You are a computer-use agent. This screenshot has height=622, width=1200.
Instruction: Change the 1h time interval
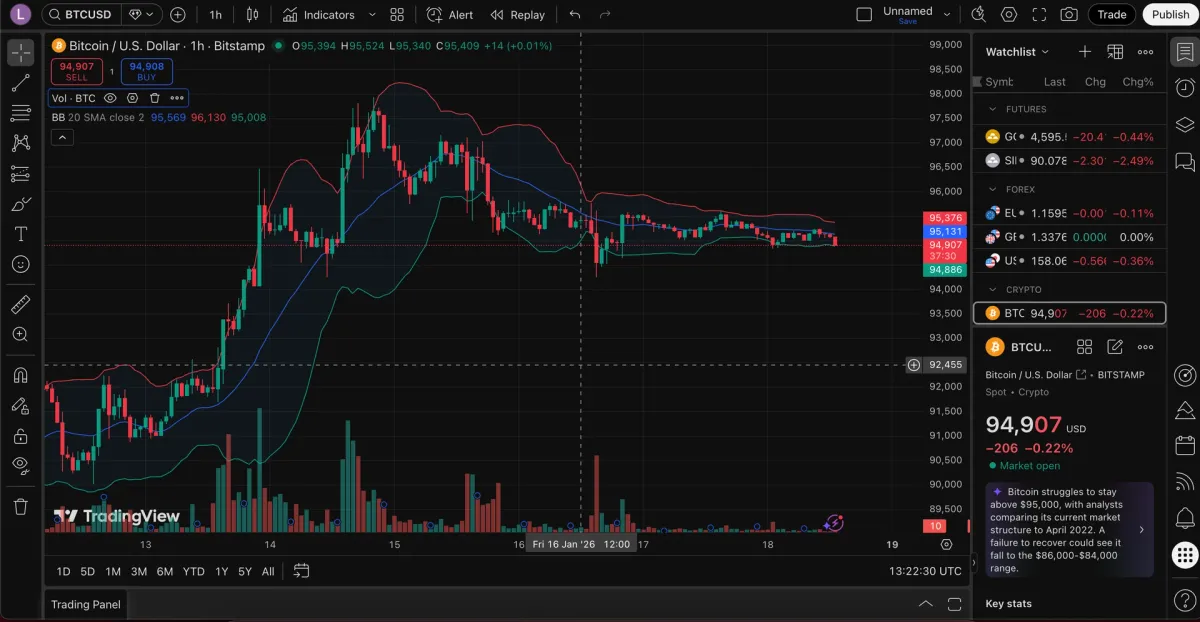[215, 15]
